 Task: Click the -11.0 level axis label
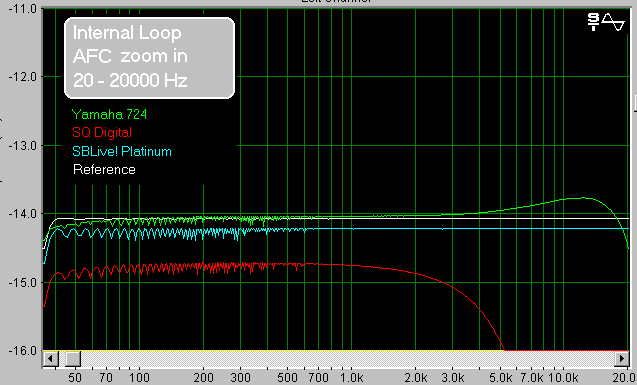pos(22,9)
